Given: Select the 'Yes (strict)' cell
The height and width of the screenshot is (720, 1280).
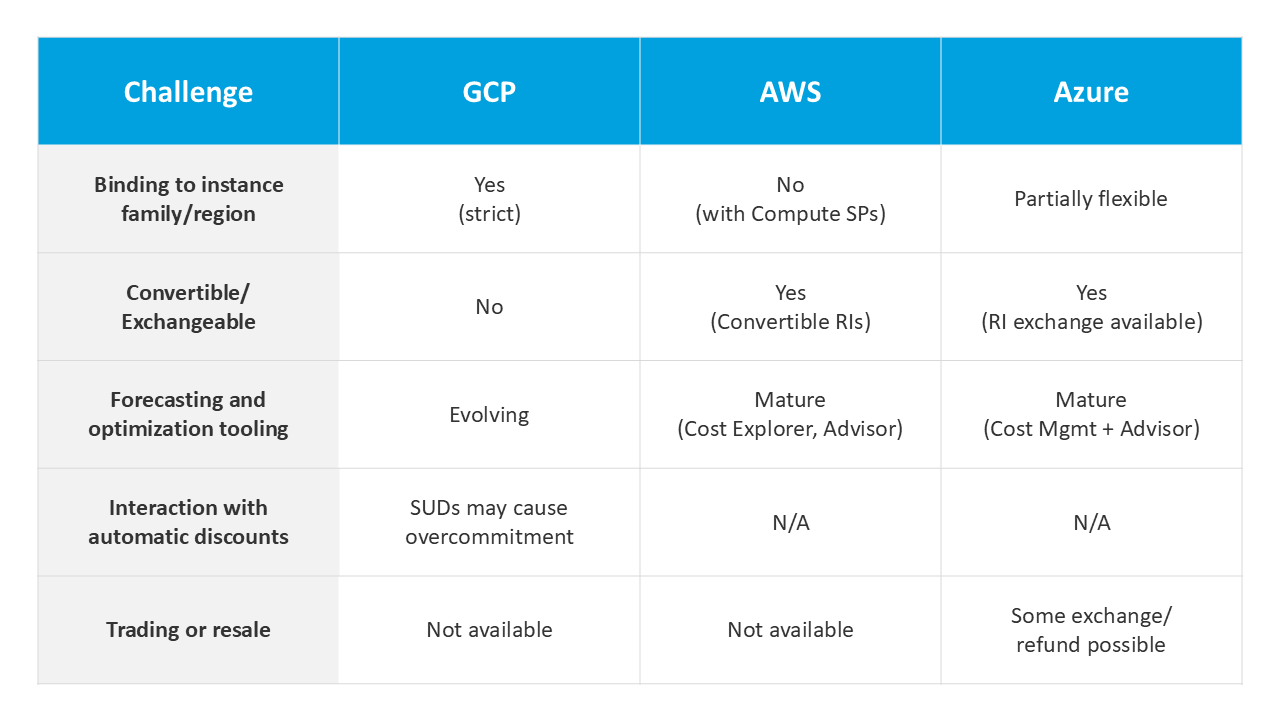Looking at the screenshot, I should [x=489, y=199].
